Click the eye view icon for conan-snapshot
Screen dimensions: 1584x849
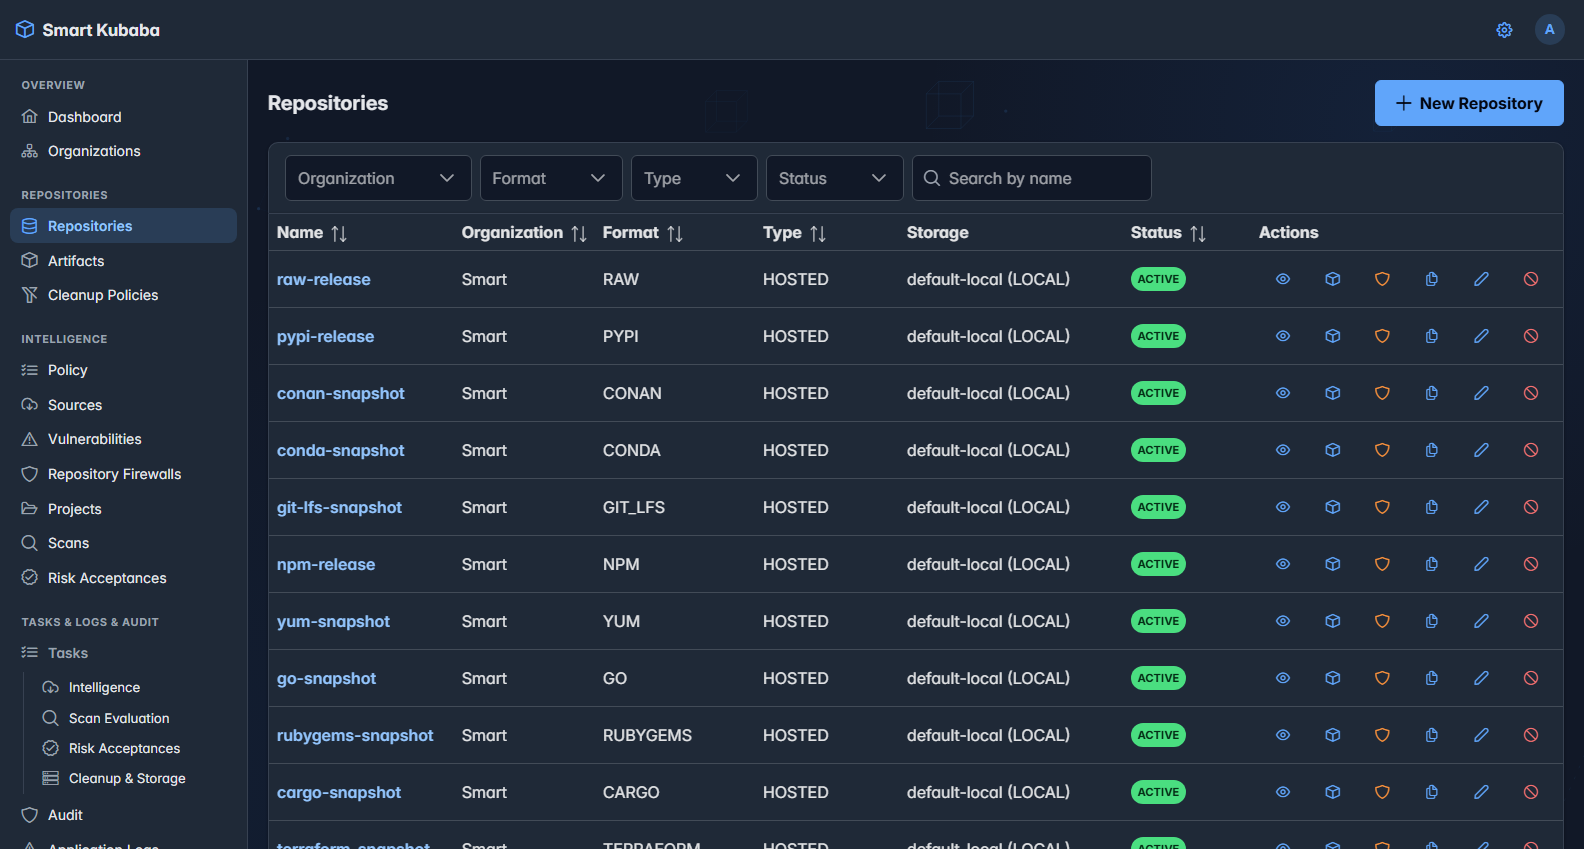click(x=1283, y=393)
